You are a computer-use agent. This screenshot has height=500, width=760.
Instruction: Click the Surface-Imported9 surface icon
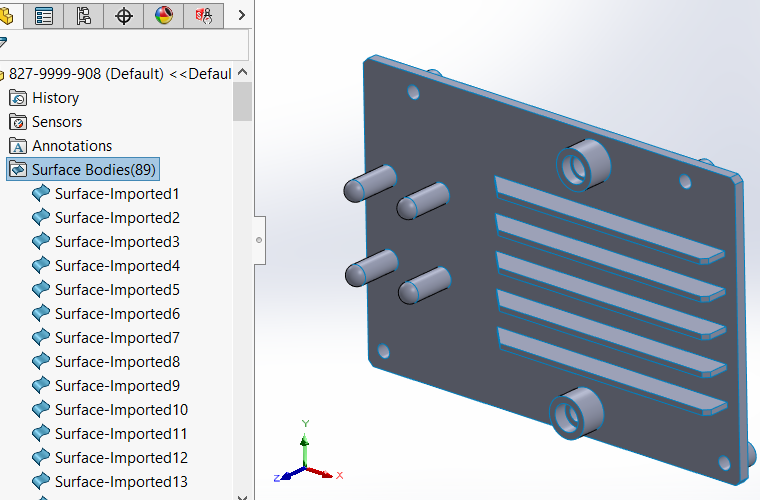point(41,385)
